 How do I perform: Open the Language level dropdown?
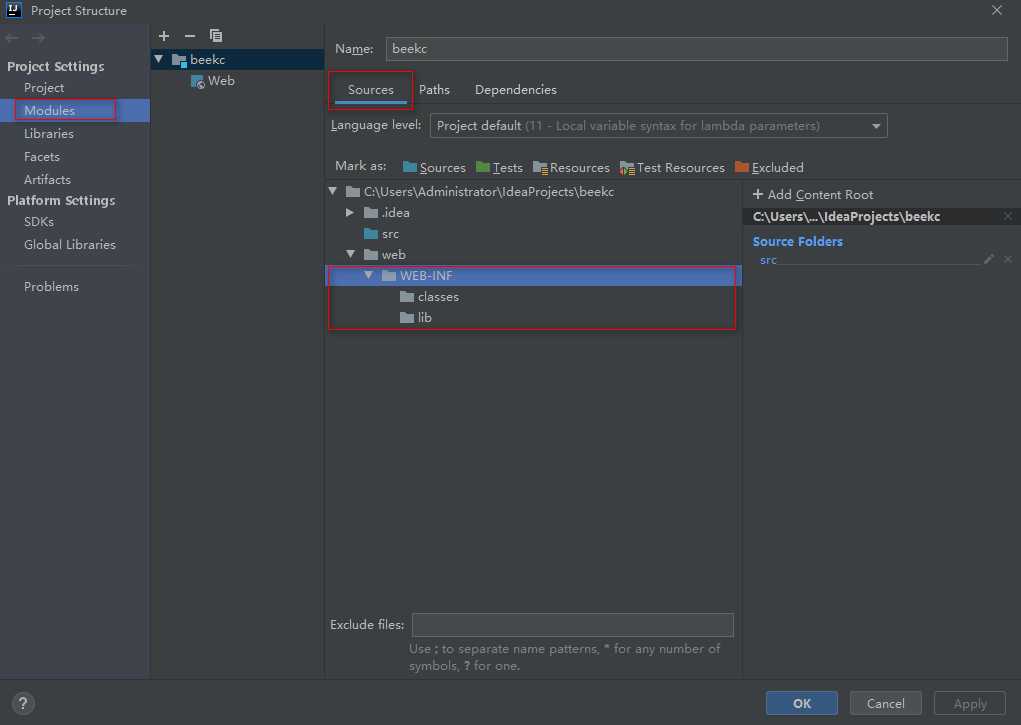[658, 126]
